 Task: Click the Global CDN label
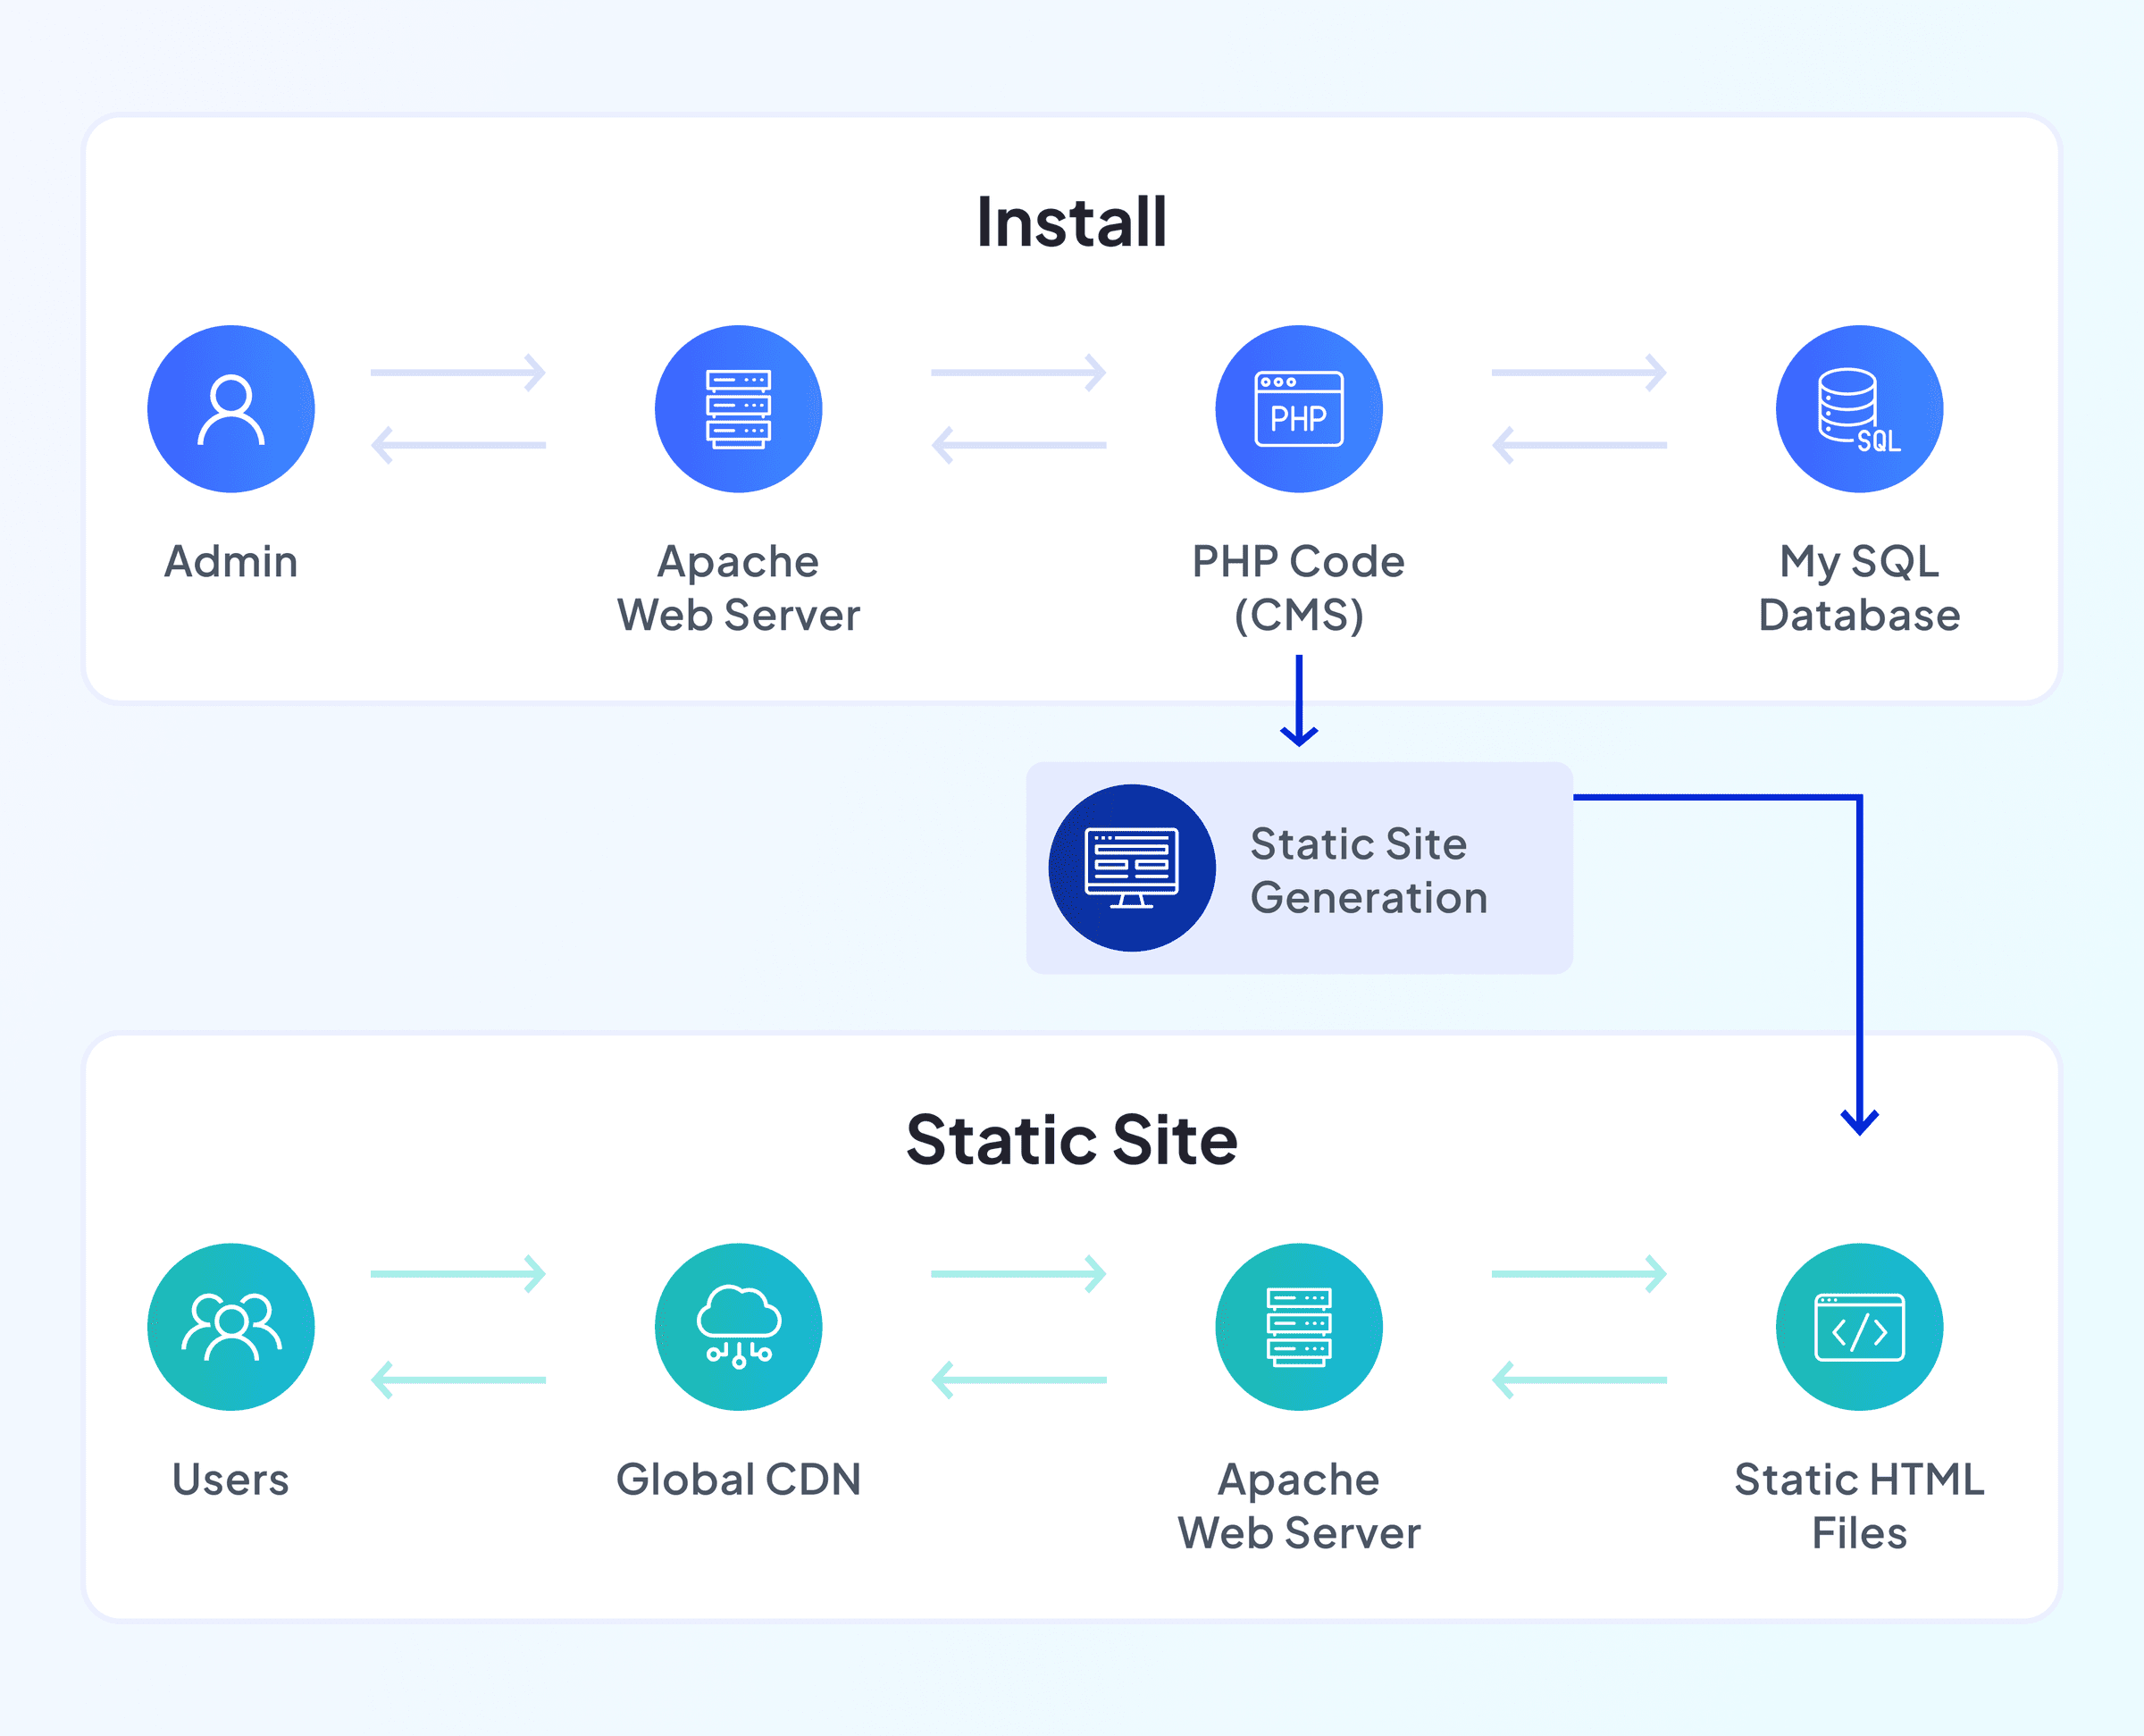click(738, 1480)
